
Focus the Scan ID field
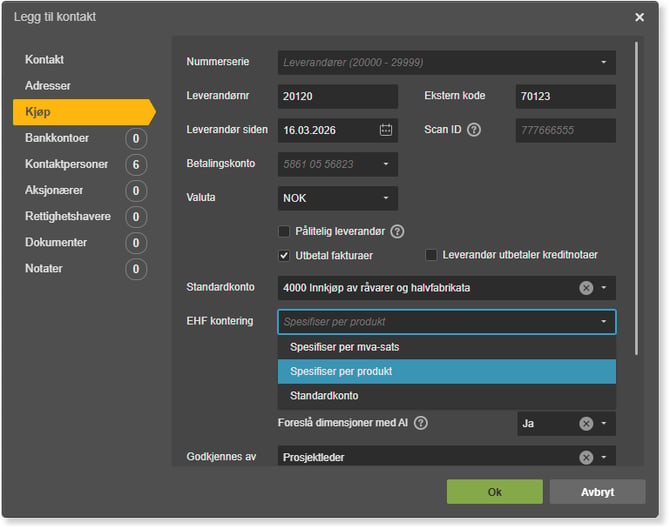pyautogui.click(x=565, y=130)
